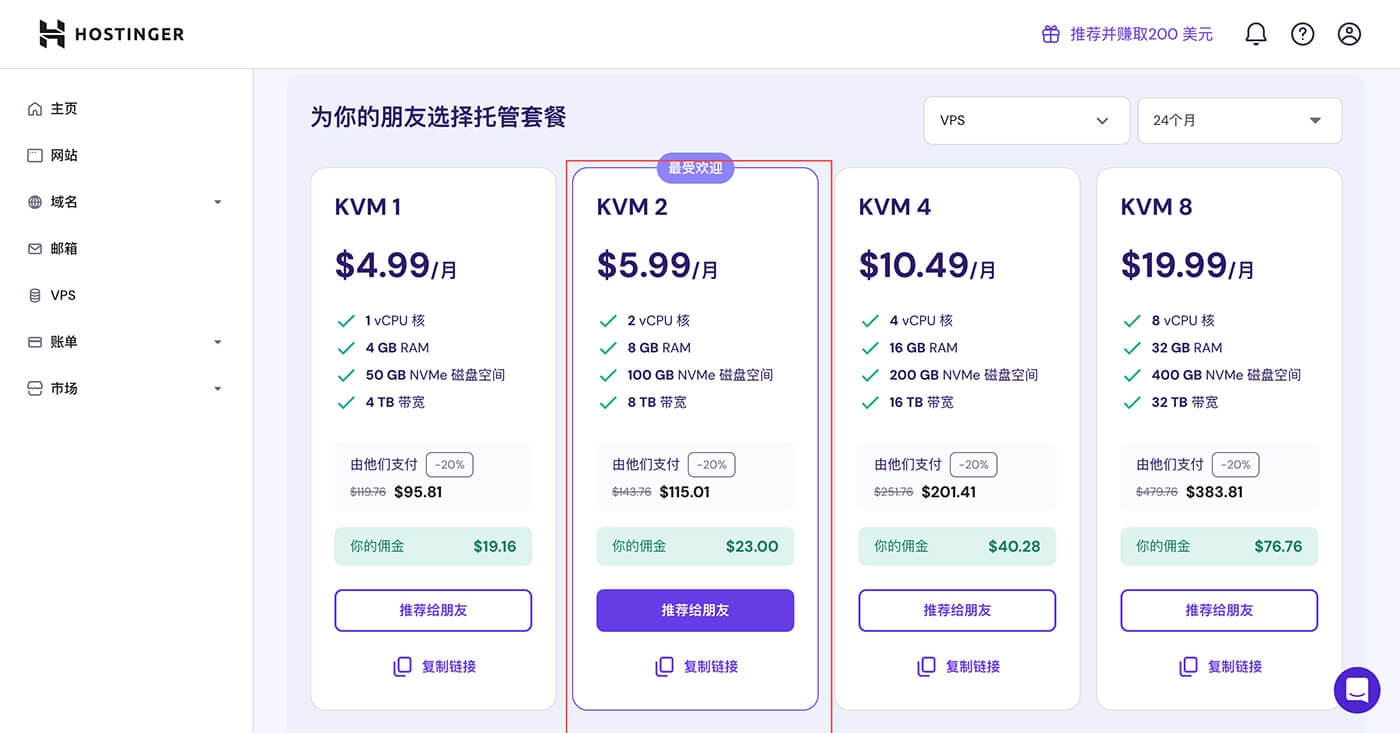This screenshot has width=1400, height=733.
Task: Click the 网站 window icon in sidebar
Action: [35, 155]
